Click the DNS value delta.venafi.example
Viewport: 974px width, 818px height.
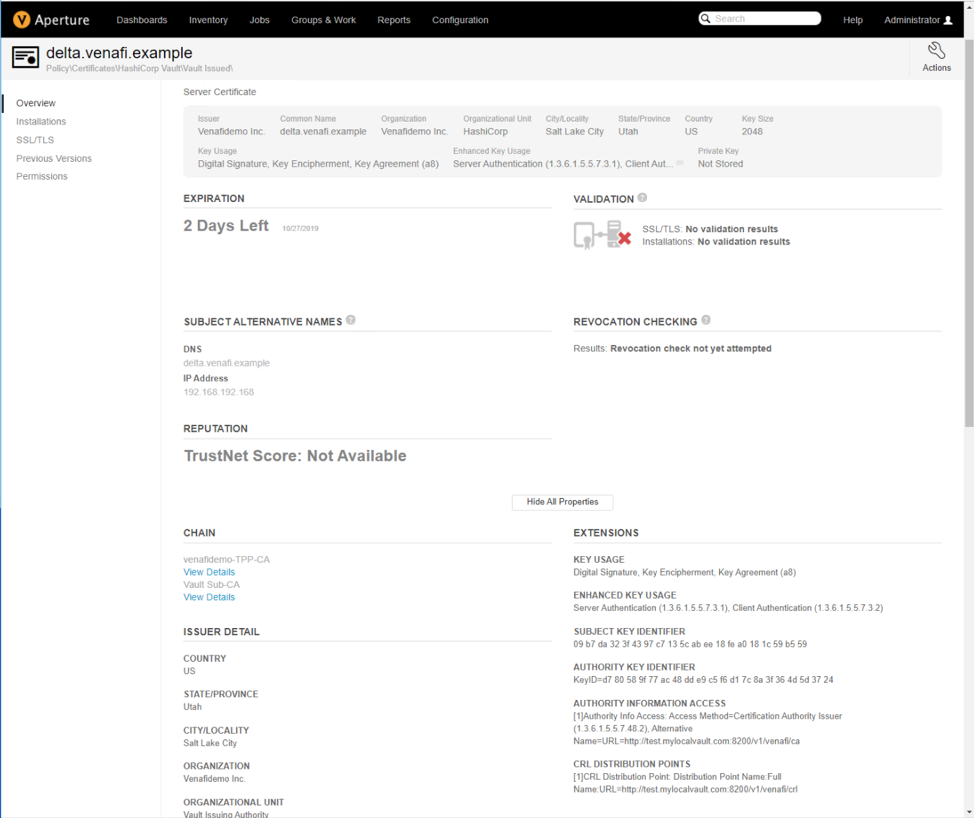tap(227, 363)
